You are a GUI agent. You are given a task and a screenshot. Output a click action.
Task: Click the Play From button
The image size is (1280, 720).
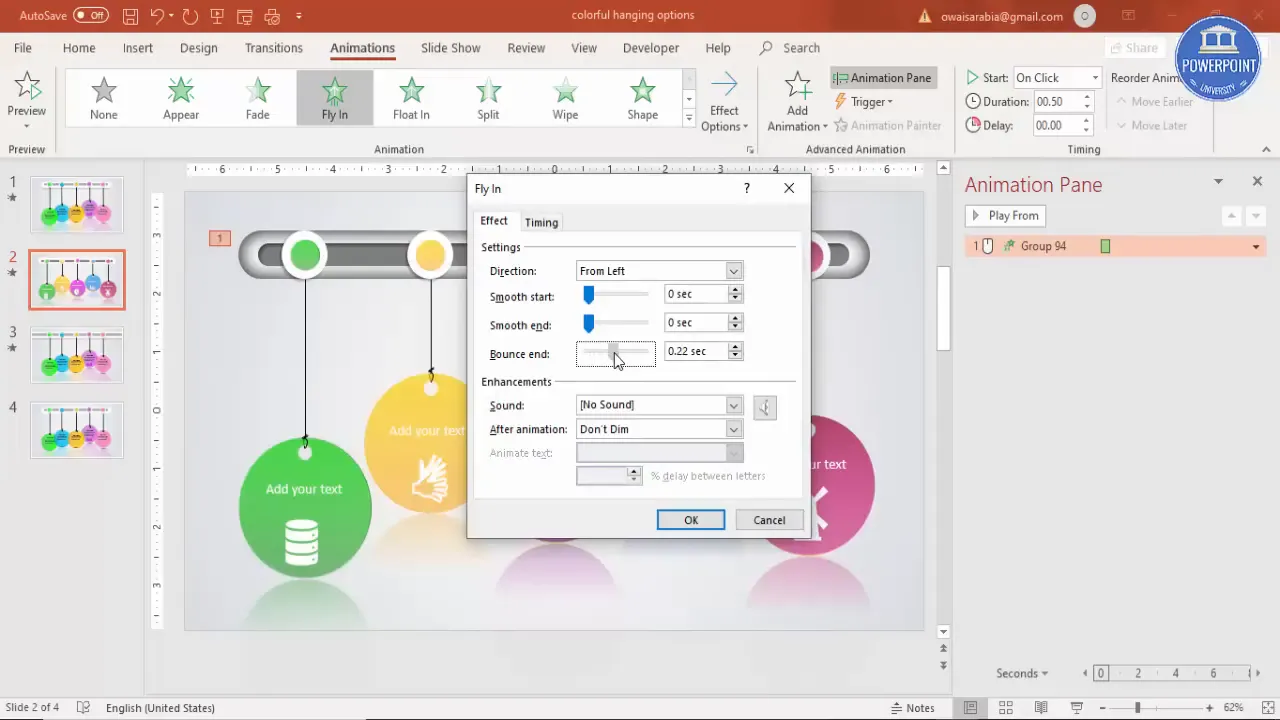[x=1006, y=216]
